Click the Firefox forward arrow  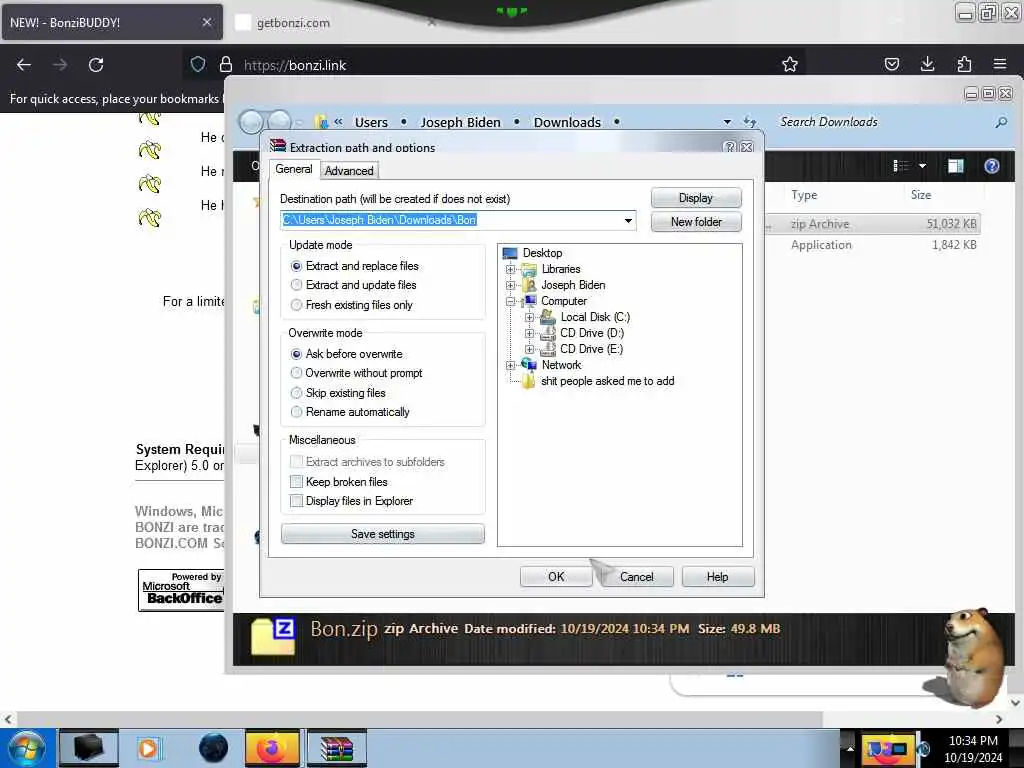59,65
